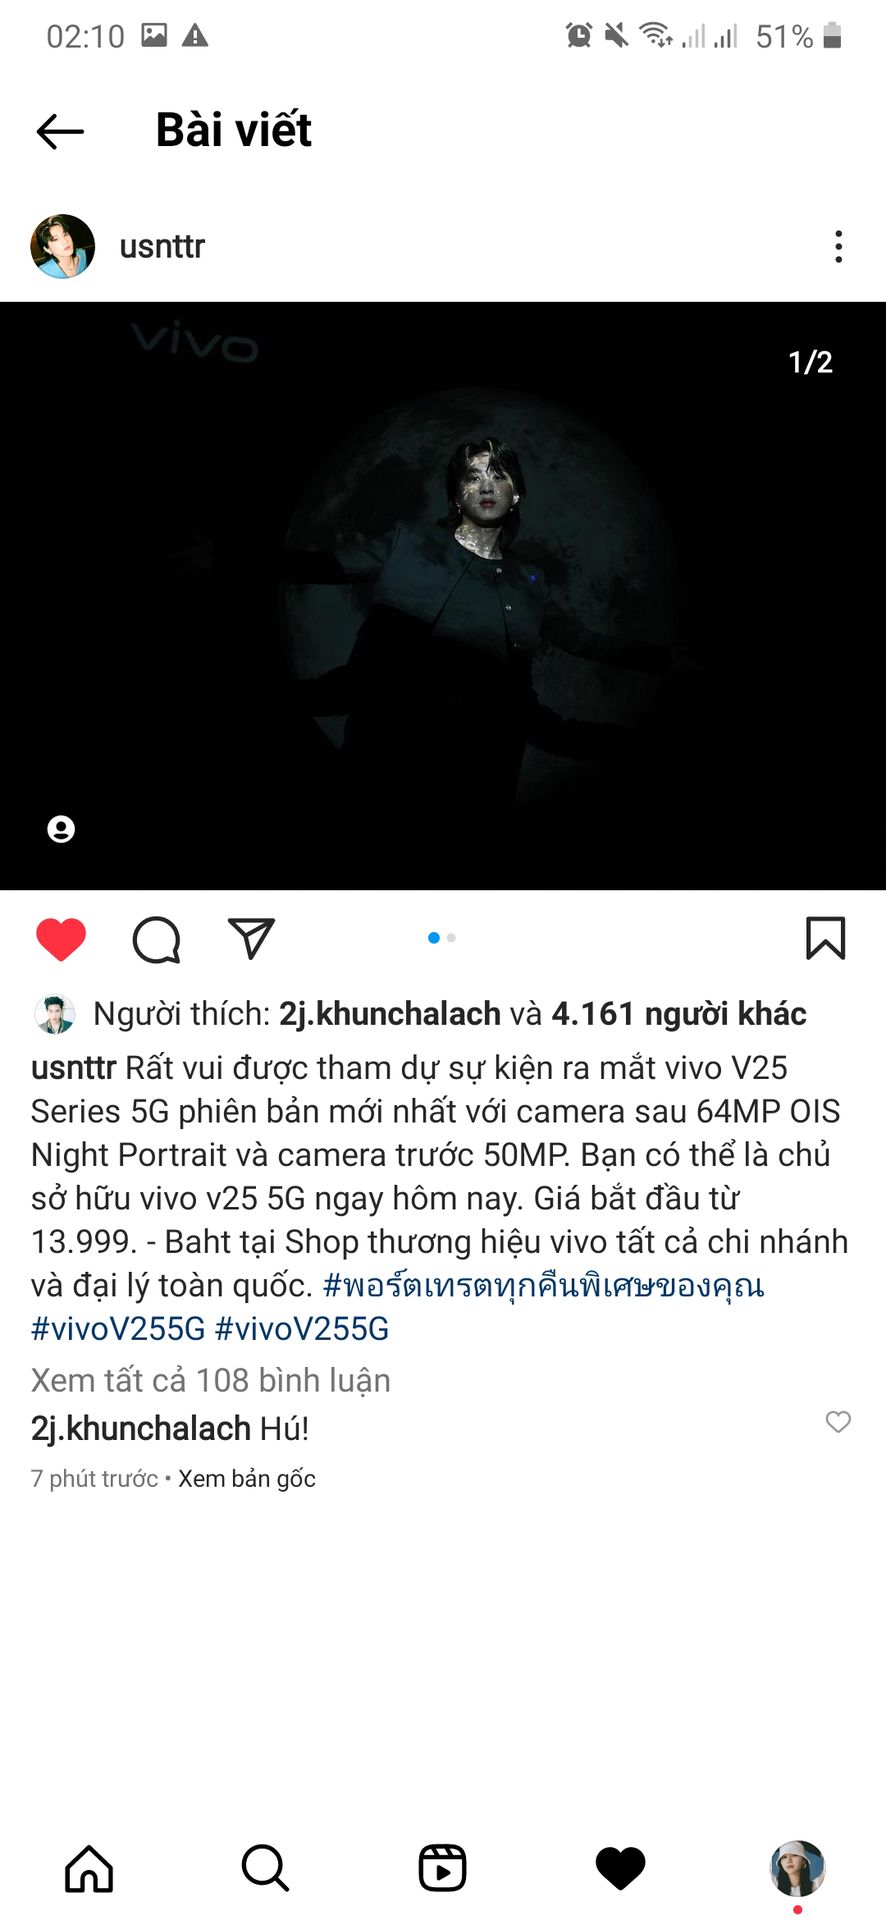
Task: Tap the back arrow next to Bài viết
Action: 60,131
